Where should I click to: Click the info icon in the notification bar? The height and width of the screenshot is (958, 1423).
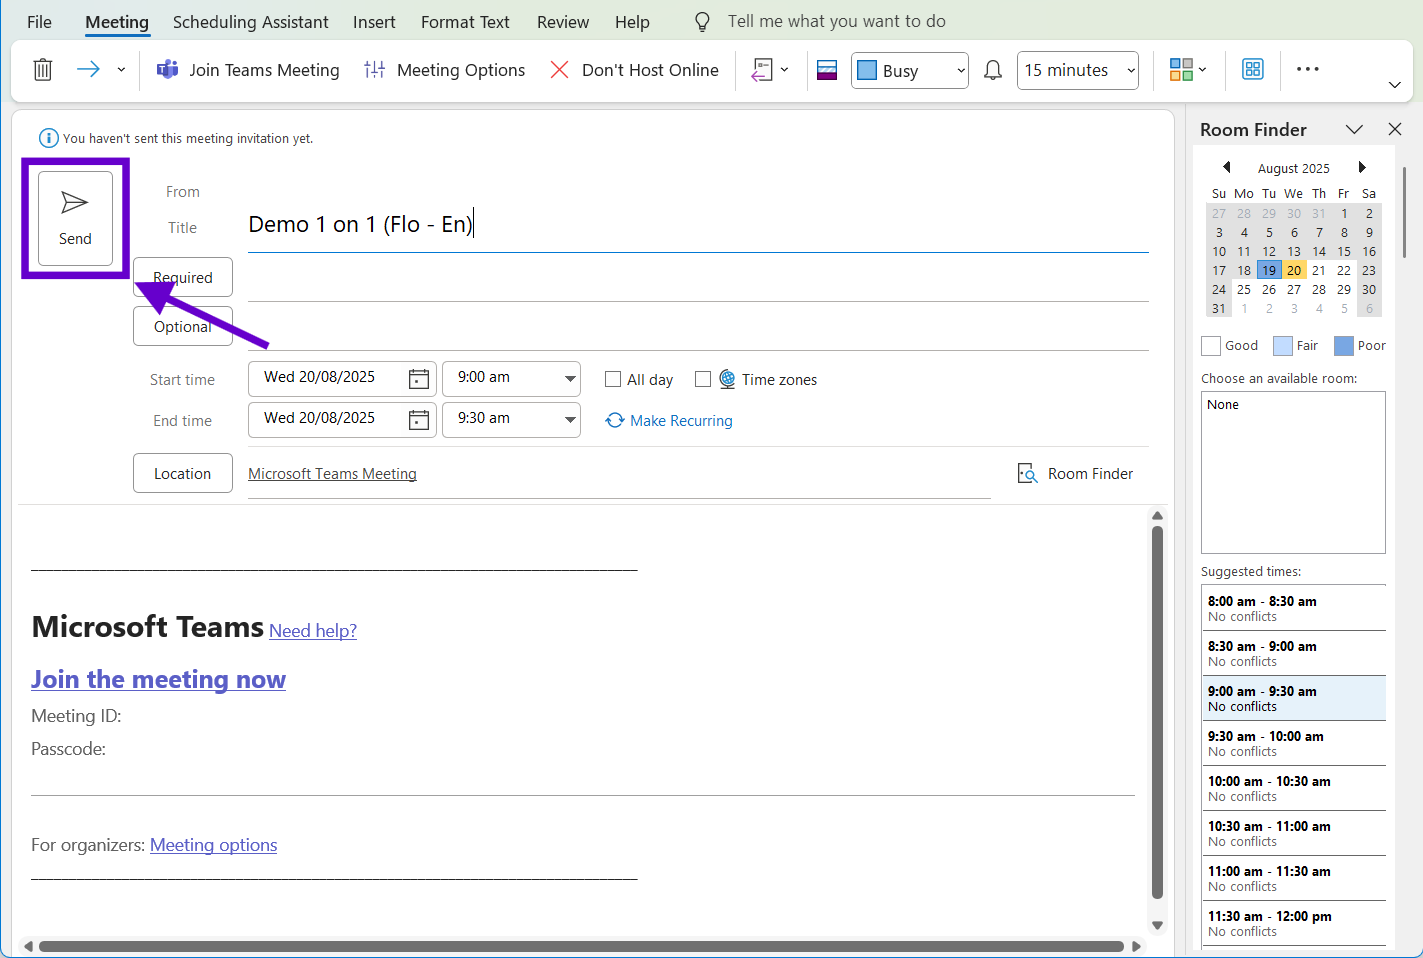(x=48, y=138)
